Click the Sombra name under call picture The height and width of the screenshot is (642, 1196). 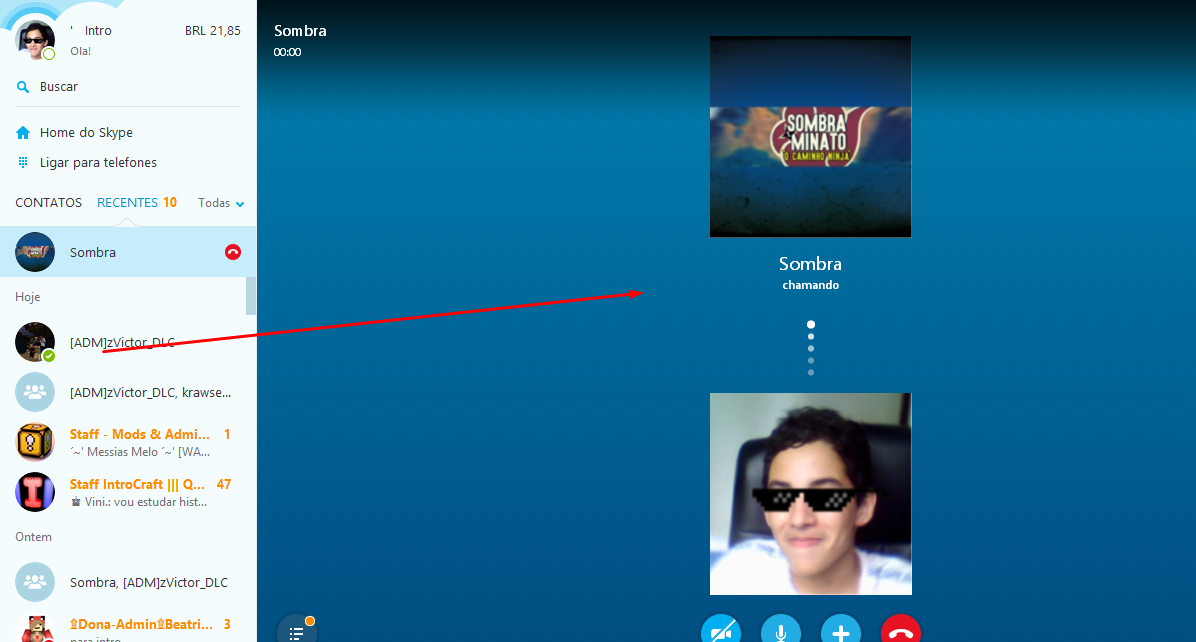coord(810,264)
